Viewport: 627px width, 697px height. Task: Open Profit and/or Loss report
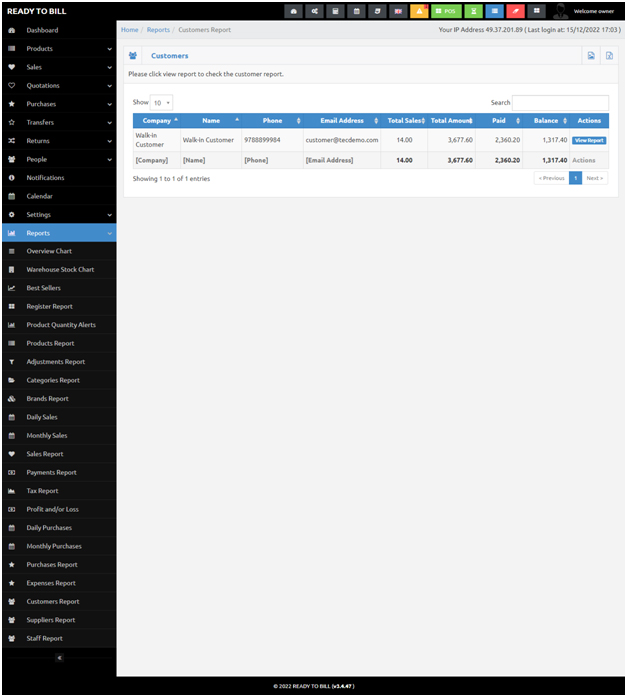(59, 509)
